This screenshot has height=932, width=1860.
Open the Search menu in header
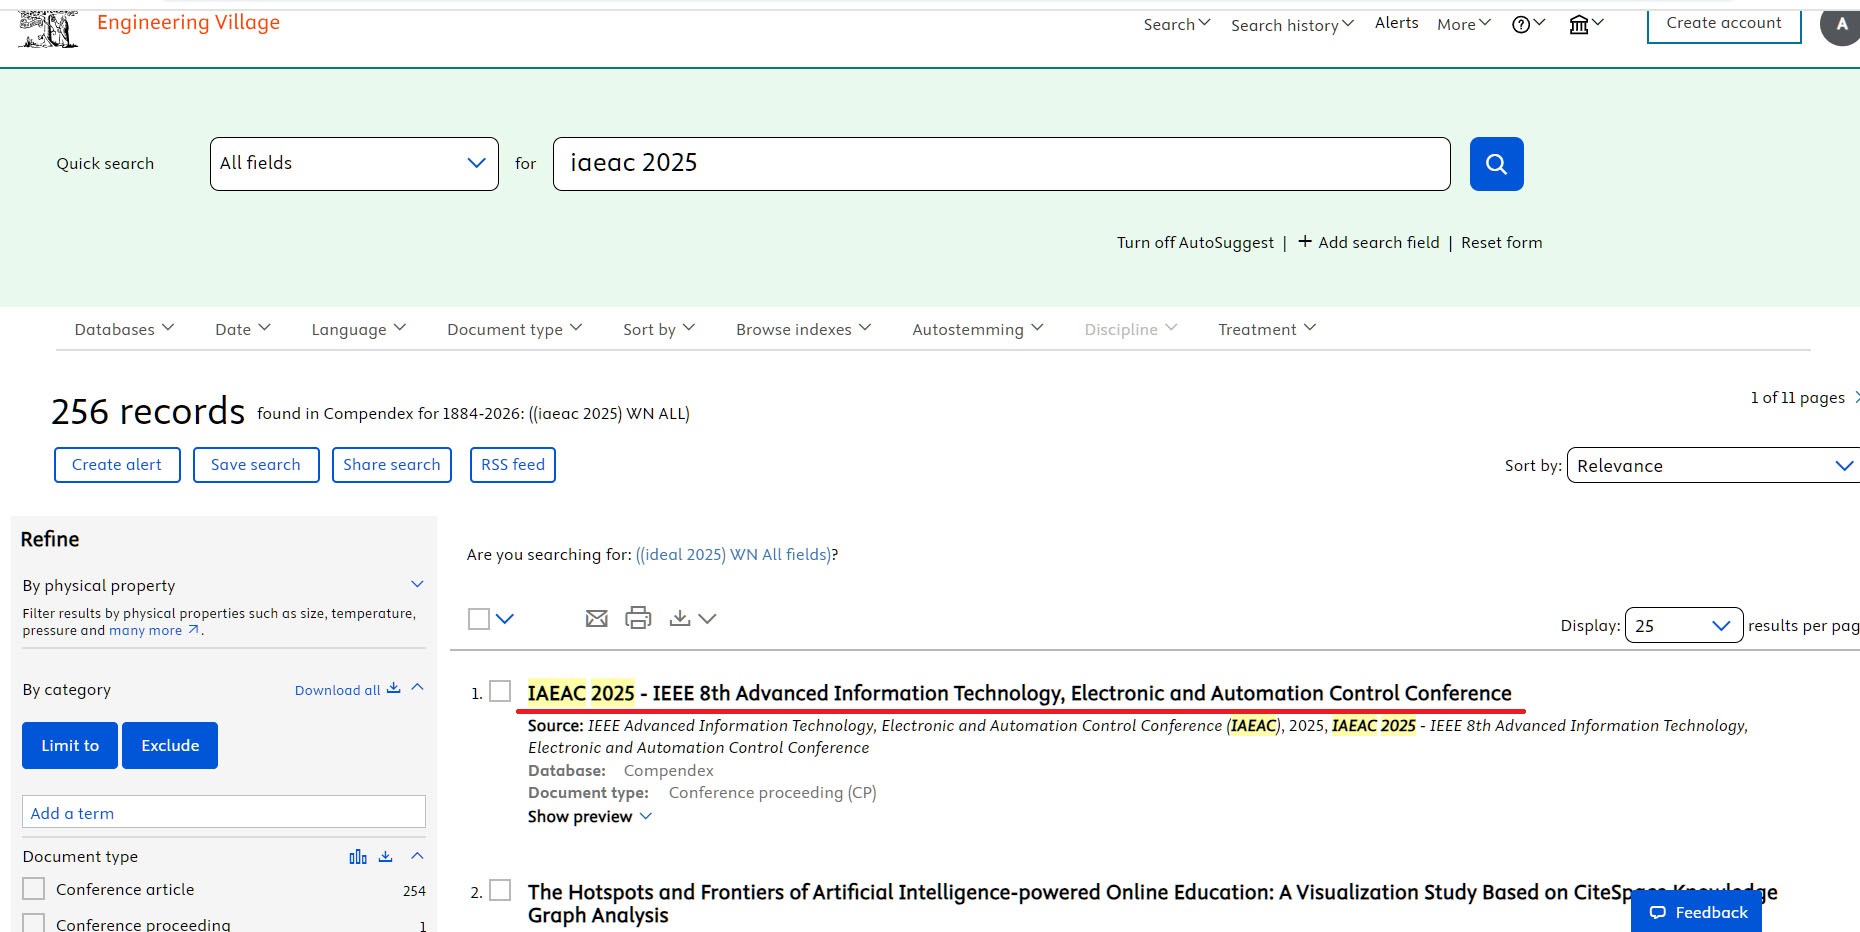click(1177, 24)
